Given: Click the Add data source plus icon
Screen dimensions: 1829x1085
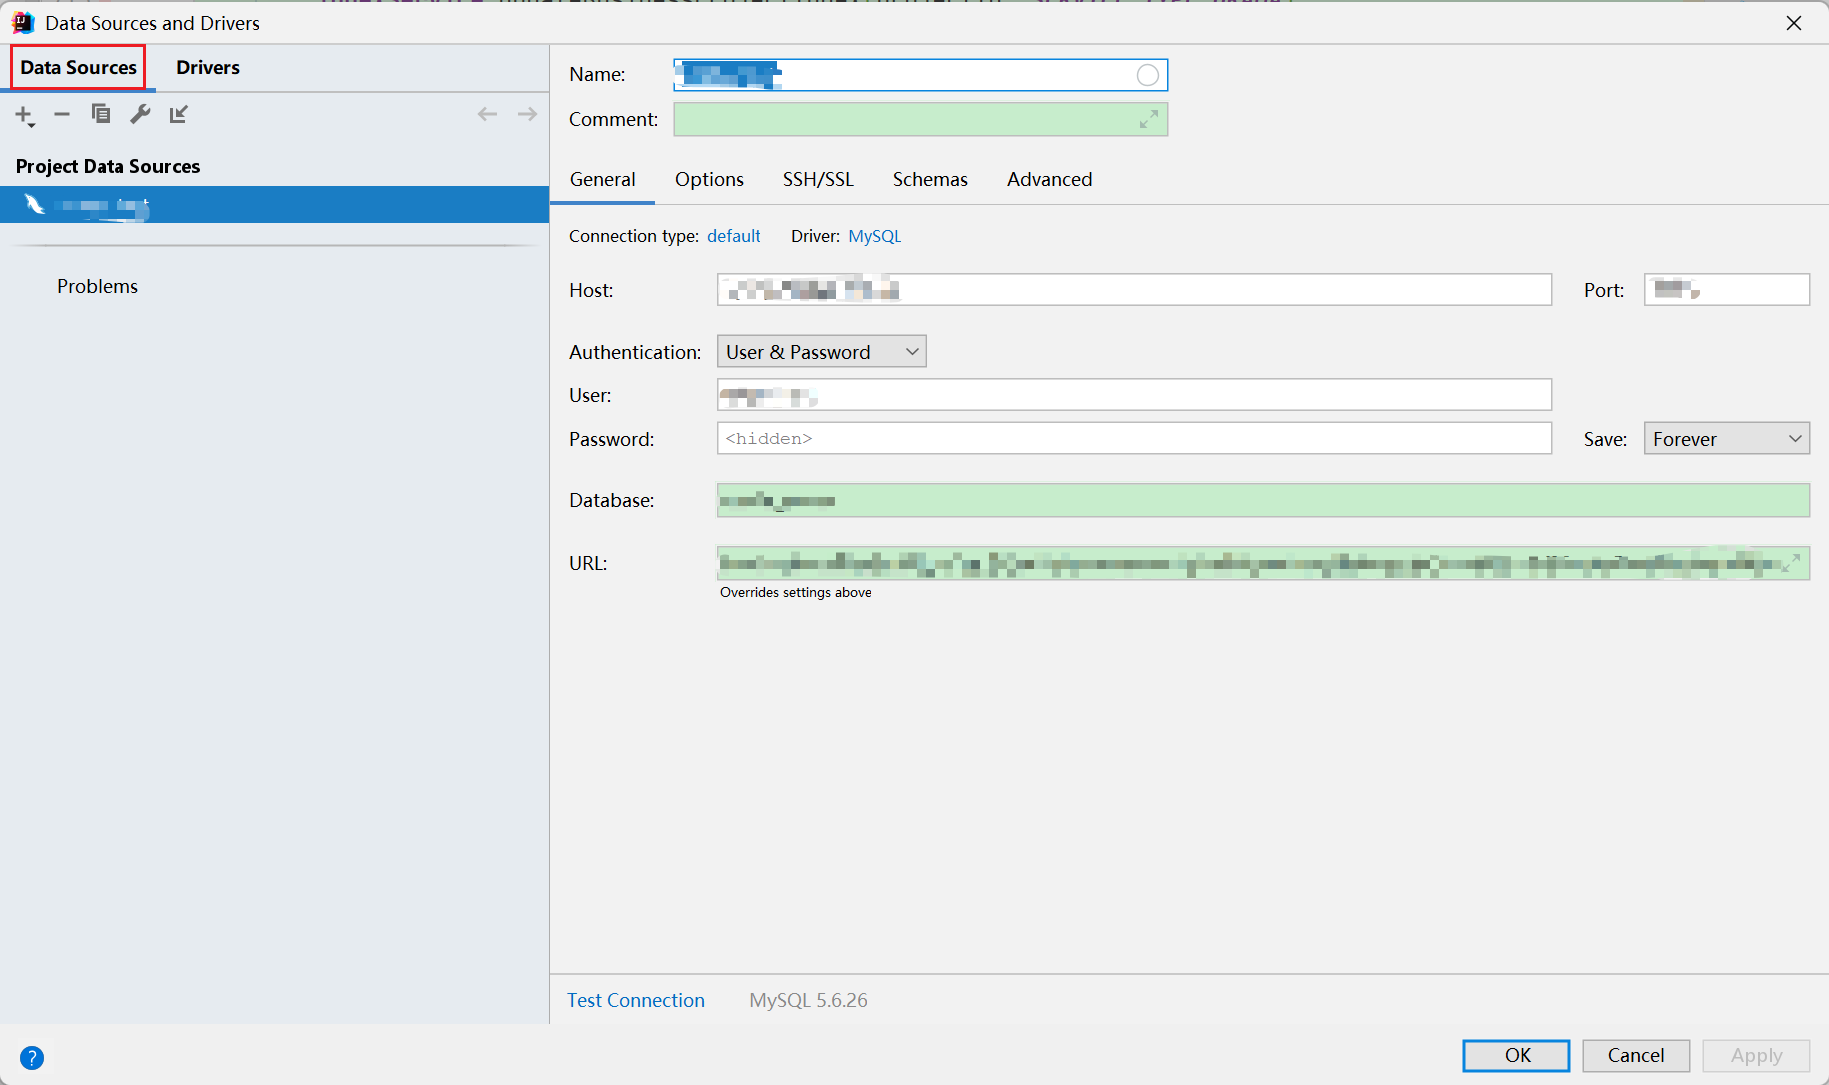Looking at the screenshot, I should (x=24, y=115).
